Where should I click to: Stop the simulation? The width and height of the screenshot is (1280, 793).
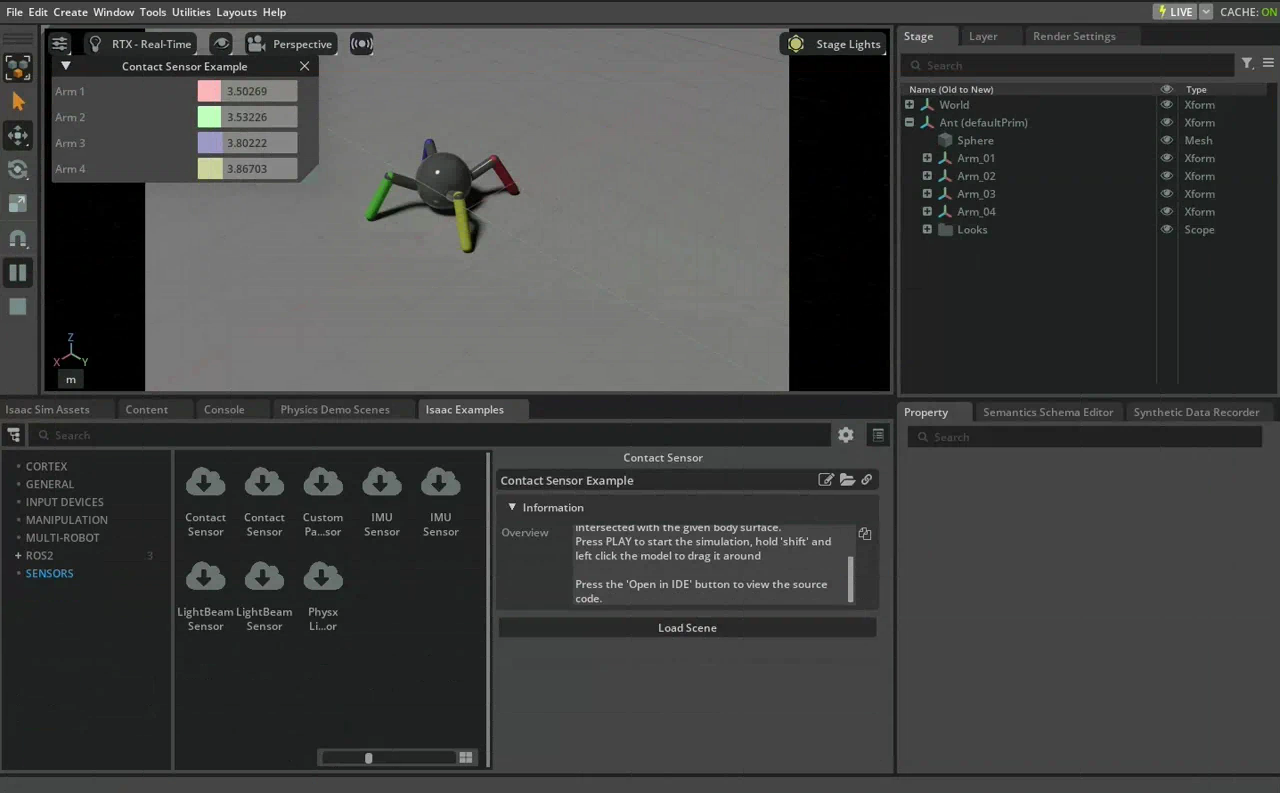pos(18,306)
